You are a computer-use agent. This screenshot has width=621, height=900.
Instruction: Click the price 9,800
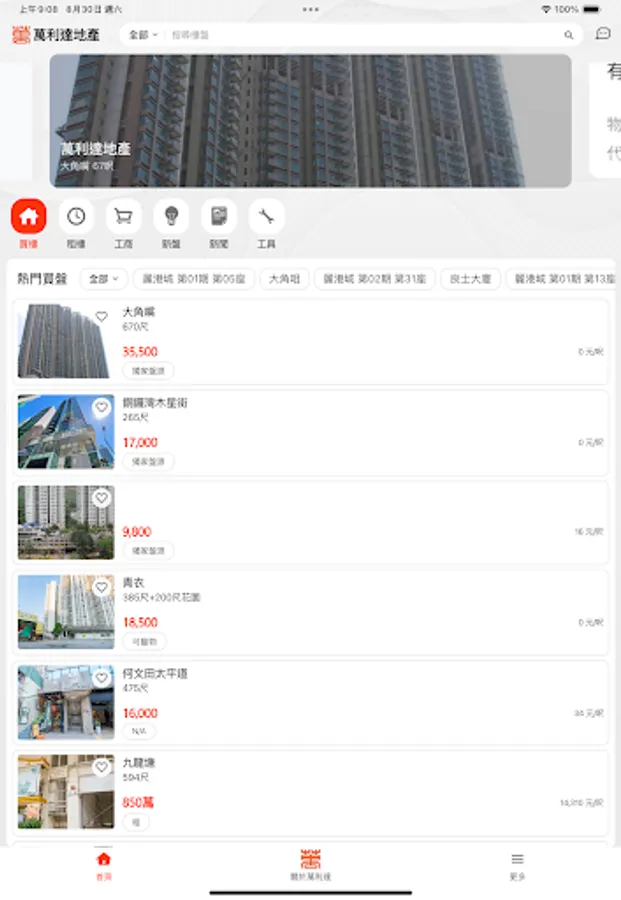click(x=137, y=532)
